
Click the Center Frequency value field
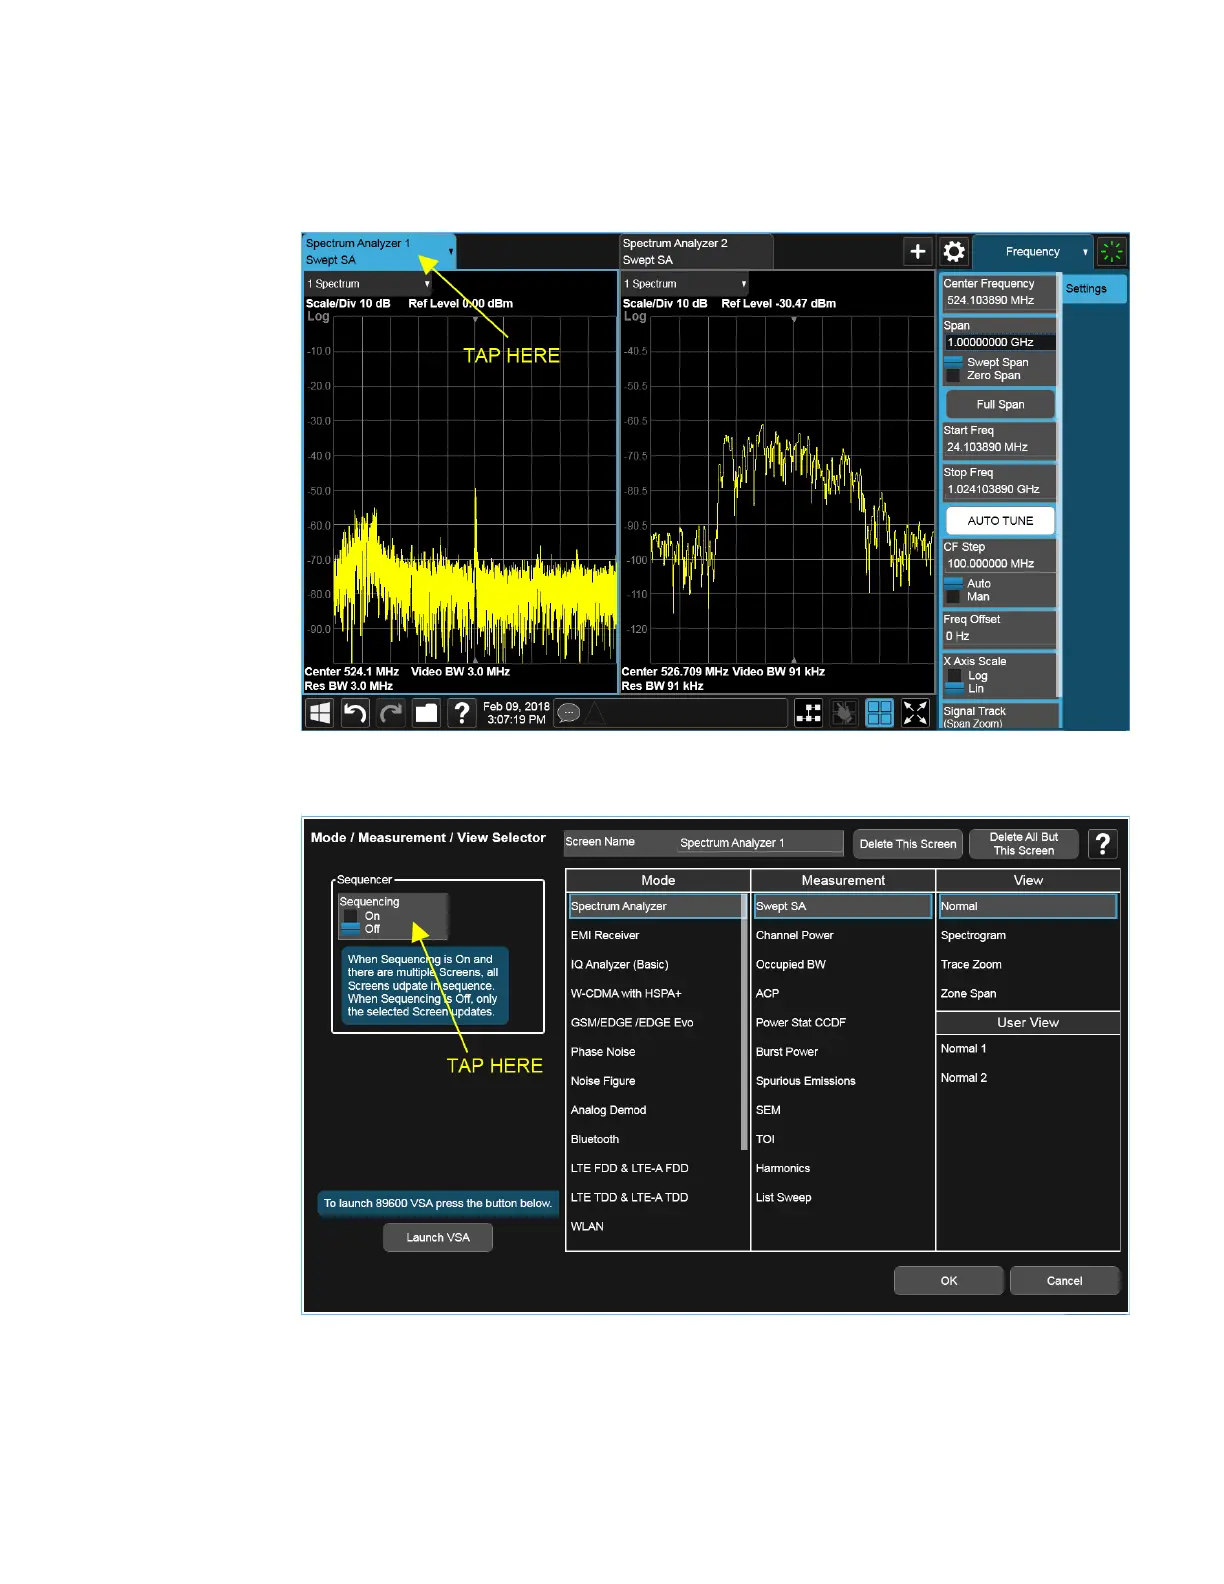click(x=997, y=300)
